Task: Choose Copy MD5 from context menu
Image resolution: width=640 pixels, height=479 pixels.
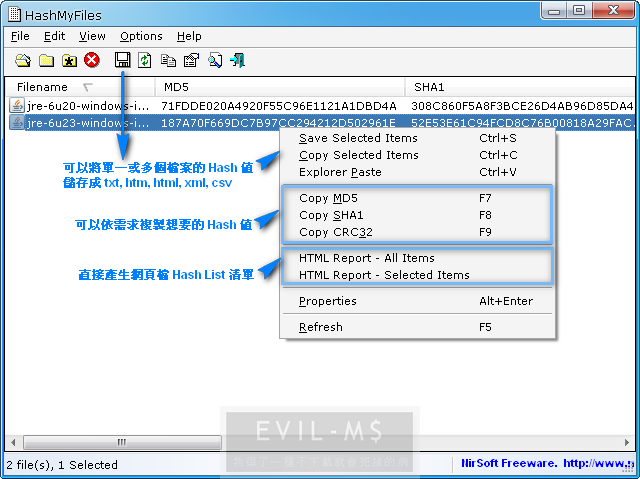Action: coord(417,198)
